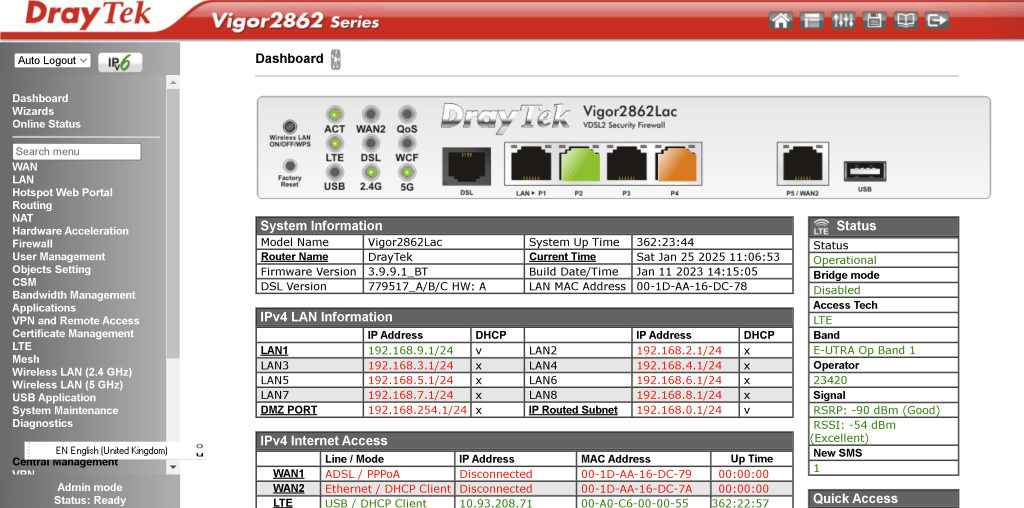Click the WAN2 LED indicator

tap(370, 114)
